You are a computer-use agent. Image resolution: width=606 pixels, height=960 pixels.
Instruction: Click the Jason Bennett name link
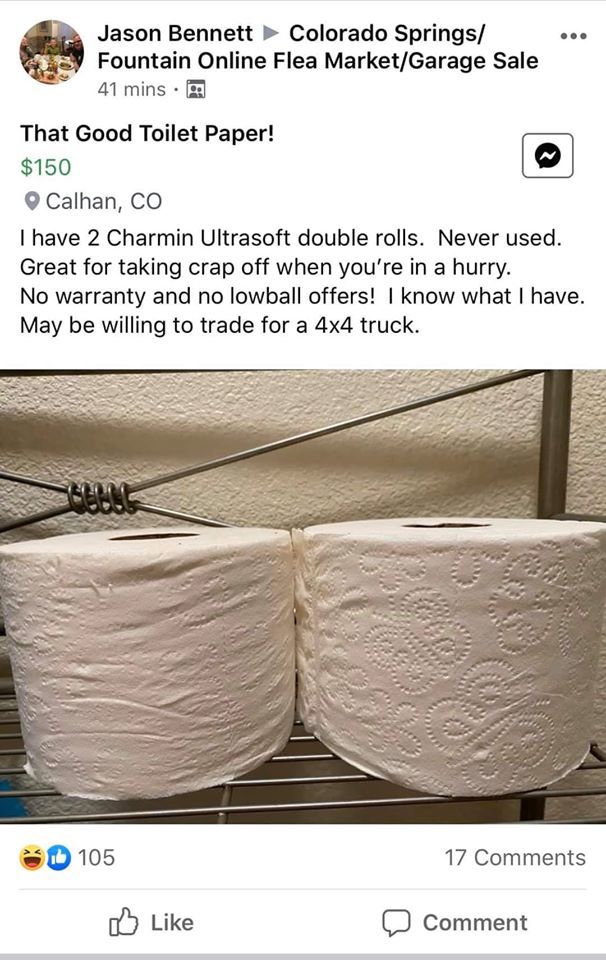pos(175,33)
